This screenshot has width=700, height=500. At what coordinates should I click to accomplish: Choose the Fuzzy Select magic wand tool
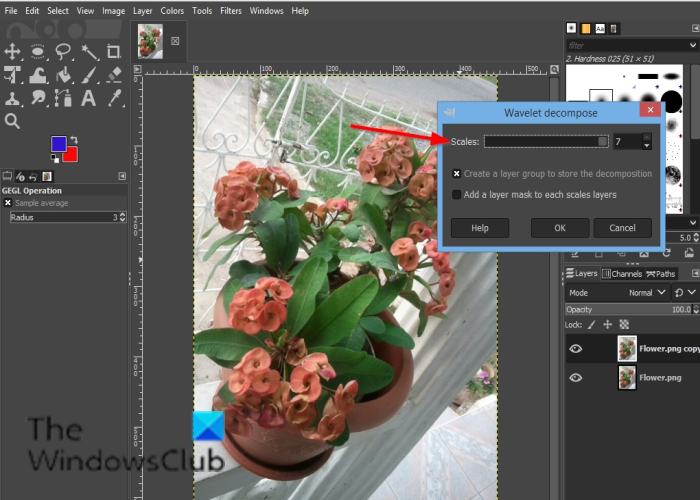pyautogui.click(x=90, y=51)
